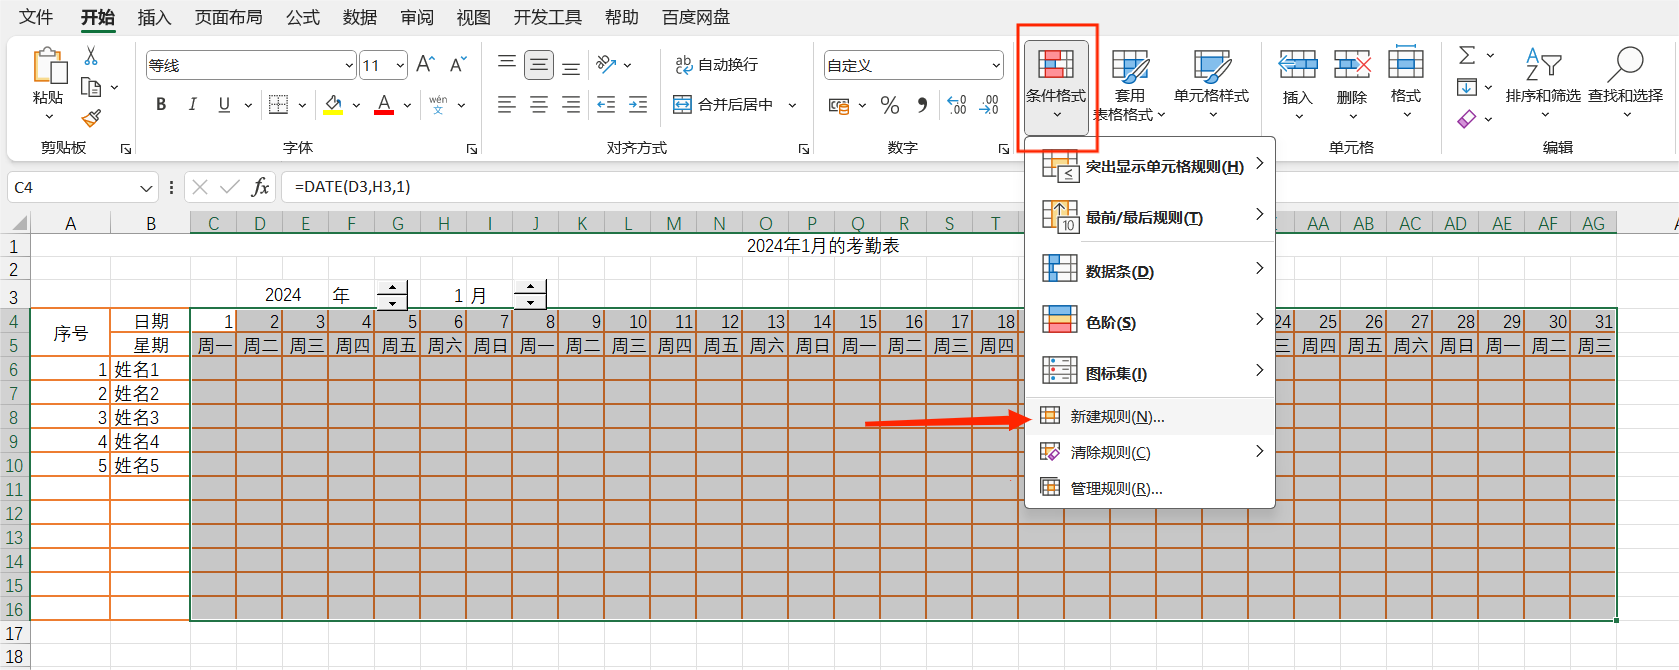Select the Format Painter brush
This screenshot has height=670, width=1679.
click(x=91, y=118)
